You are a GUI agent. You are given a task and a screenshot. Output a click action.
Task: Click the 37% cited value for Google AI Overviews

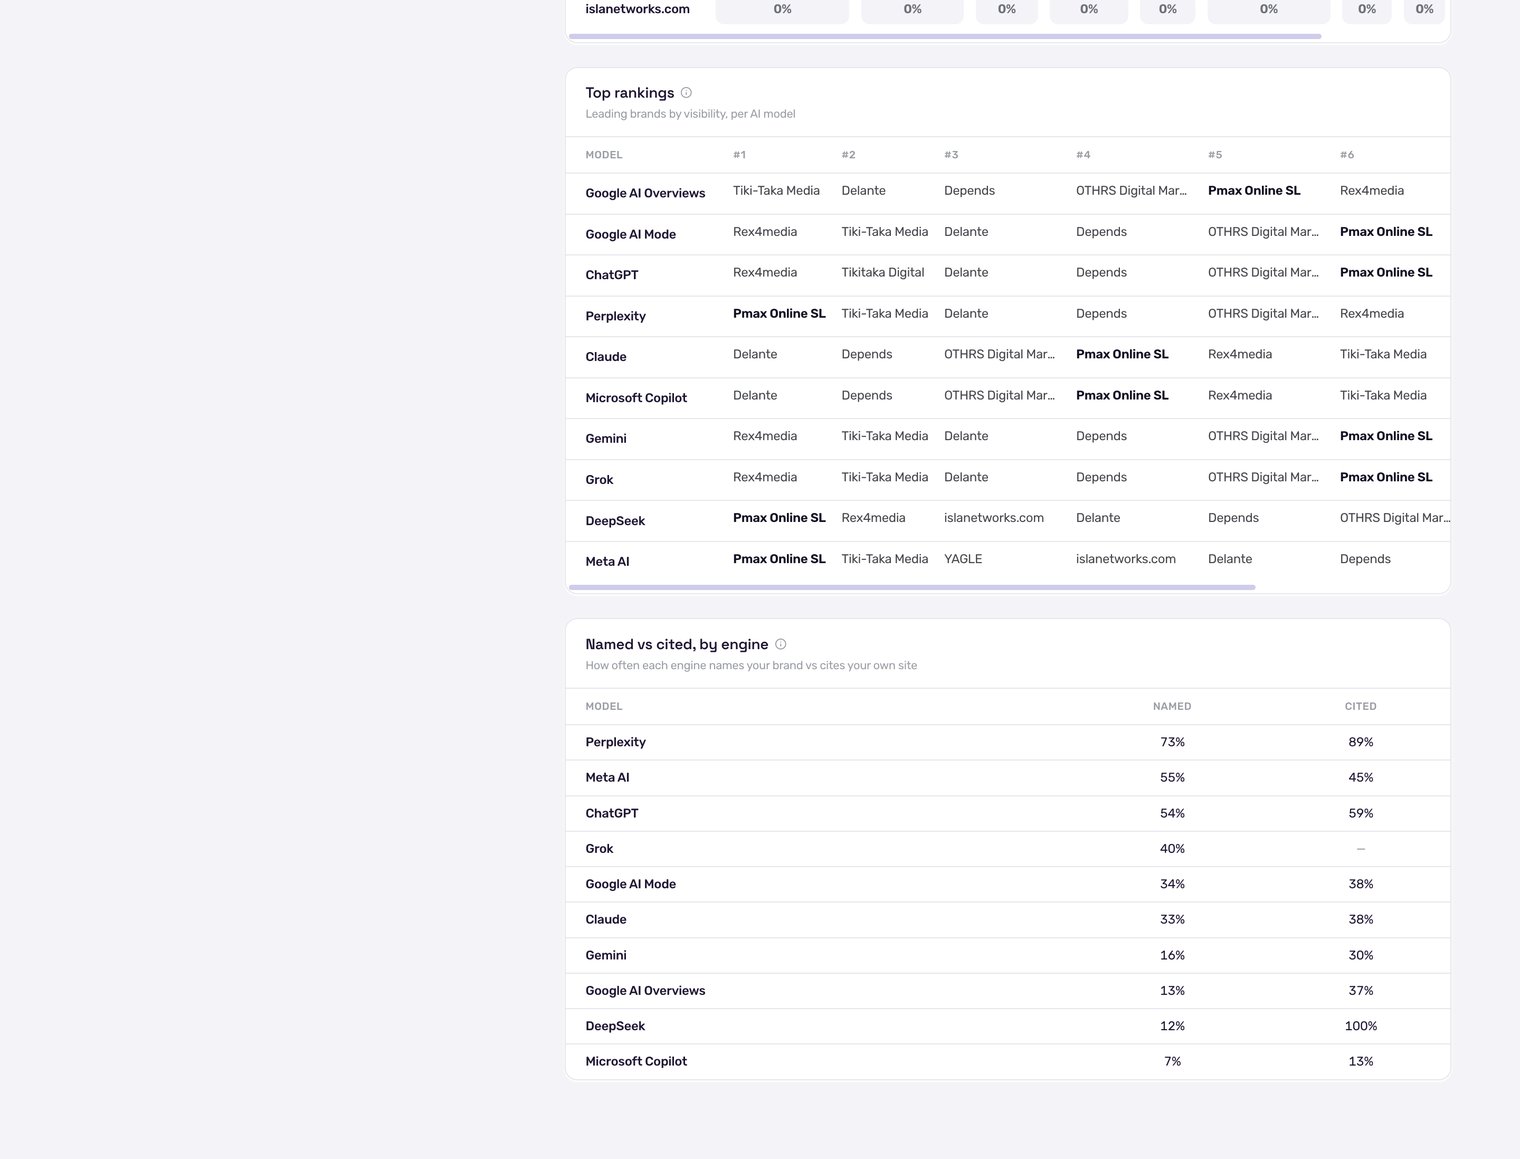(1361, 990)
